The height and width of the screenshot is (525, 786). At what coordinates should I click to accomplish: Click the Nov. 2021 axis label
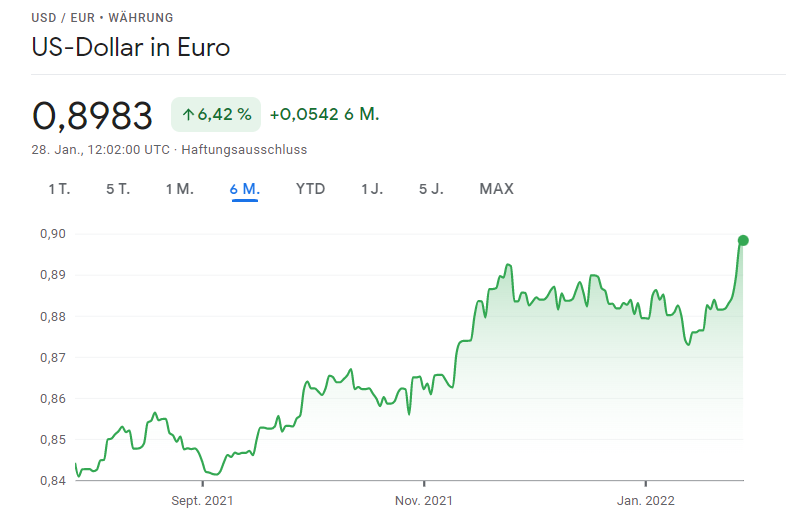424,500
